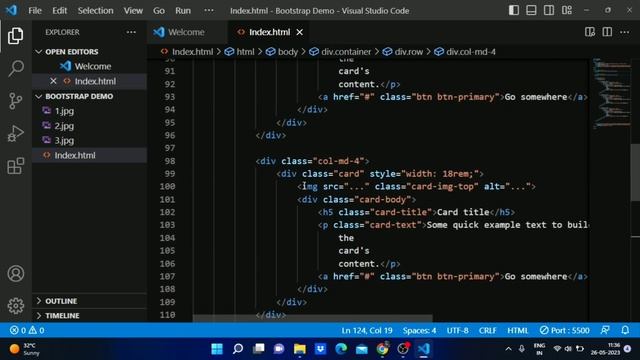Open the View menu
The height and width of the screenshot is (360, 640).
133,11
